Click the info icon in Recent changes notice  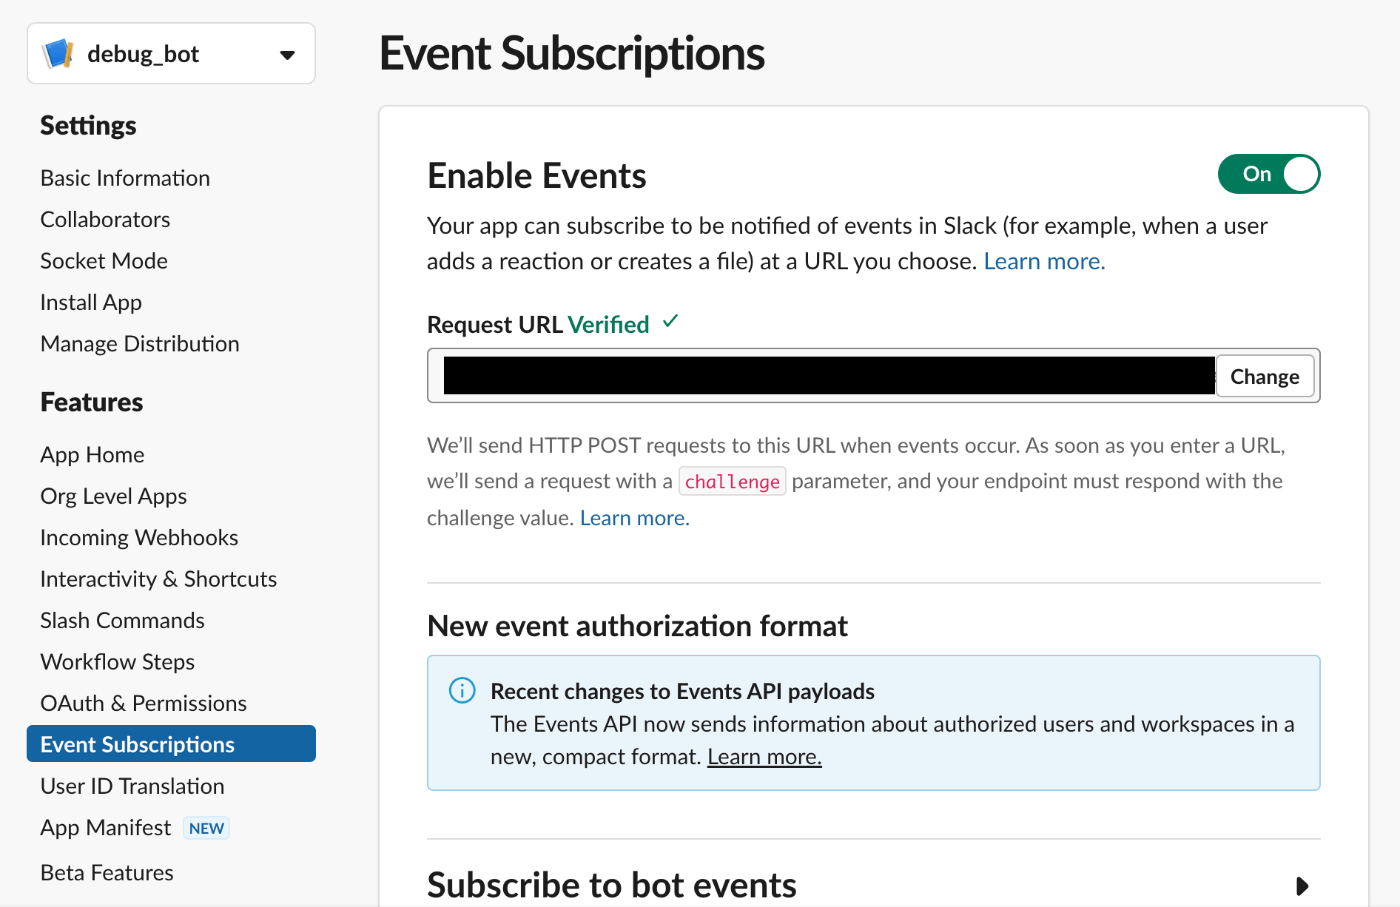462,690
